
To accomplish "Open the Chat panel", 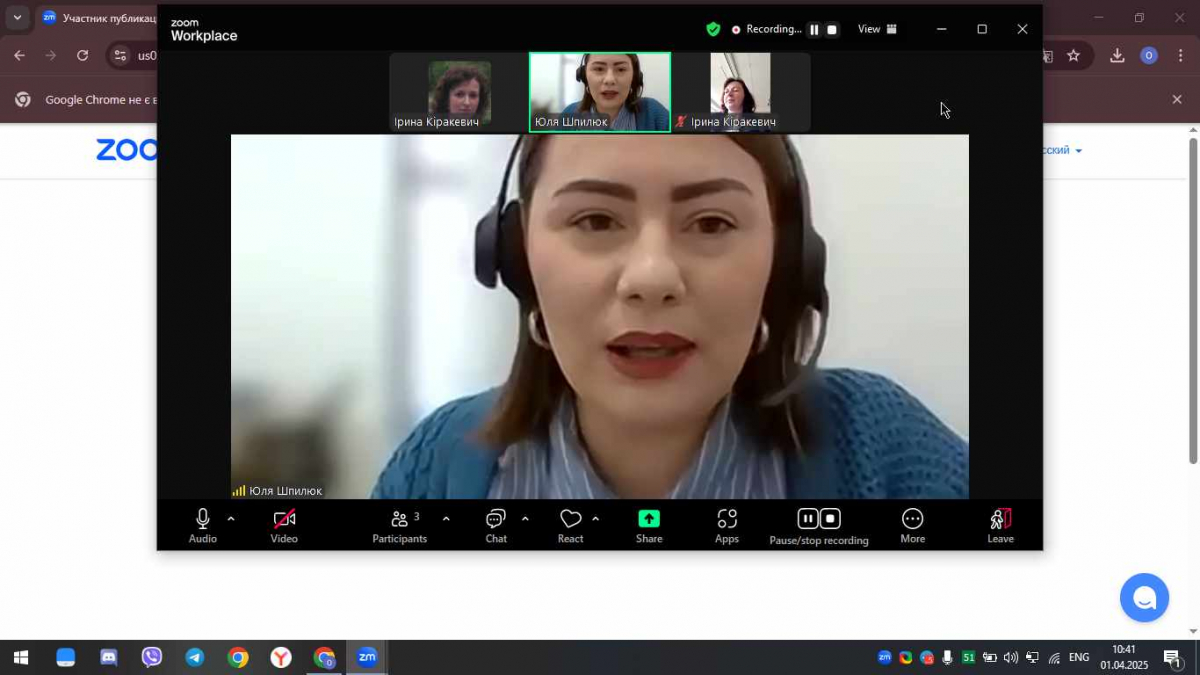I will [496, 525].
